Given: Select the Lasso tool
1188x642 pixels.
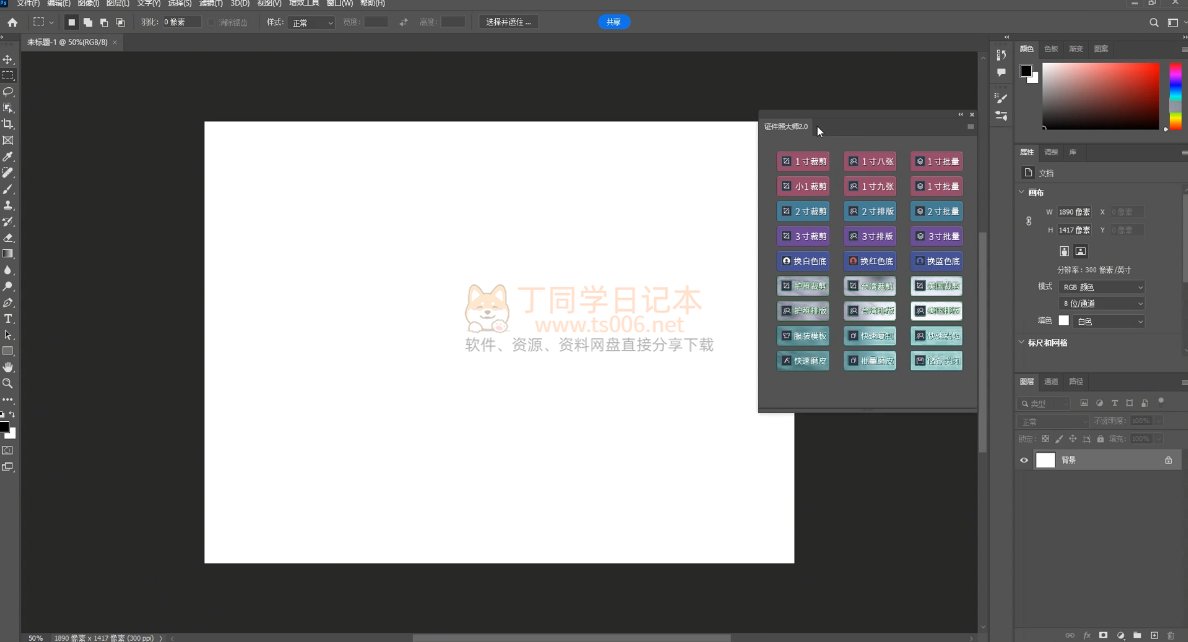Looking at the screenshot, I should (8, 92).
